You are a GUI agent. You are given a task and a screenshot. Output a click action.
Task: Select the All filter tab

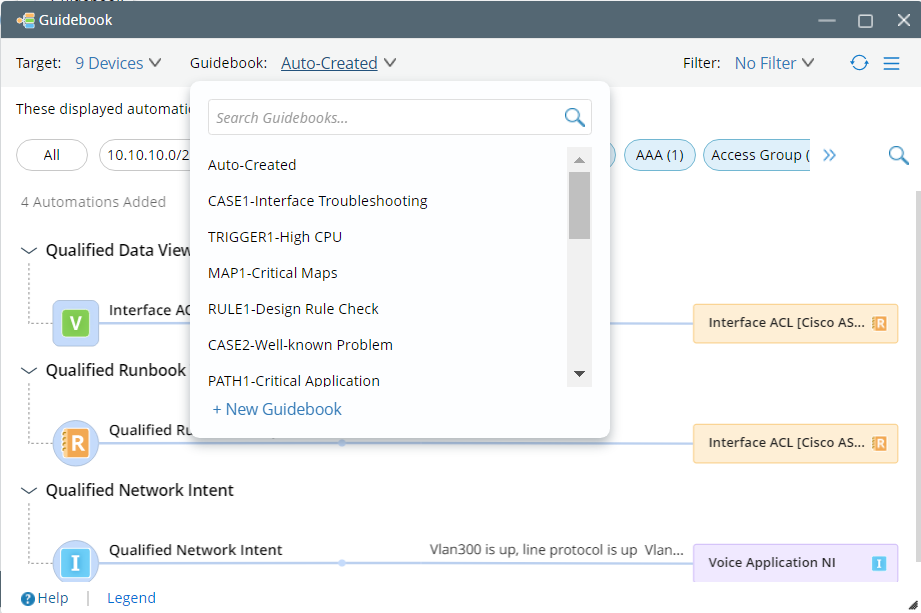click(x=51, y=155)
